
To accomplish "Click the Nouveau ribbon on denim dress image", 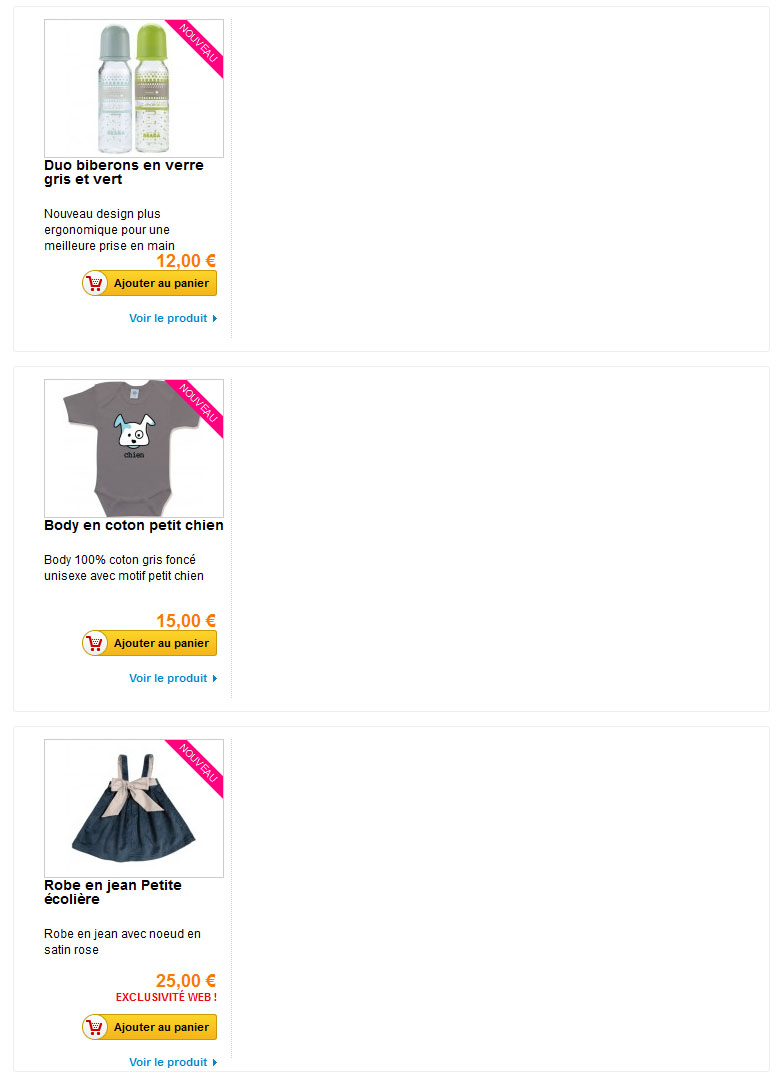I will 199,765.
